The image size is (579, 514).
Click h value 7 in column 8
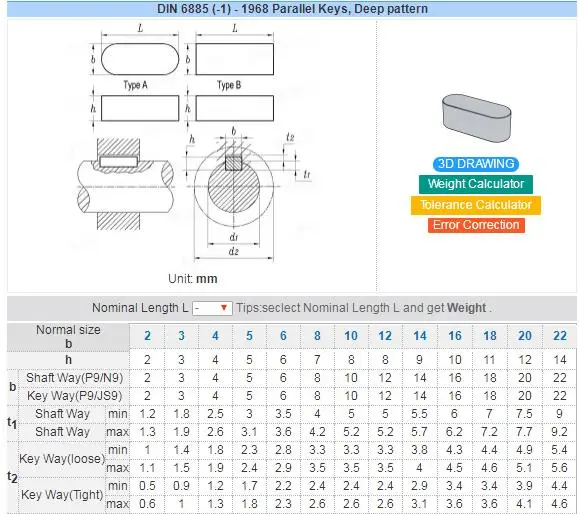(317, 360)
